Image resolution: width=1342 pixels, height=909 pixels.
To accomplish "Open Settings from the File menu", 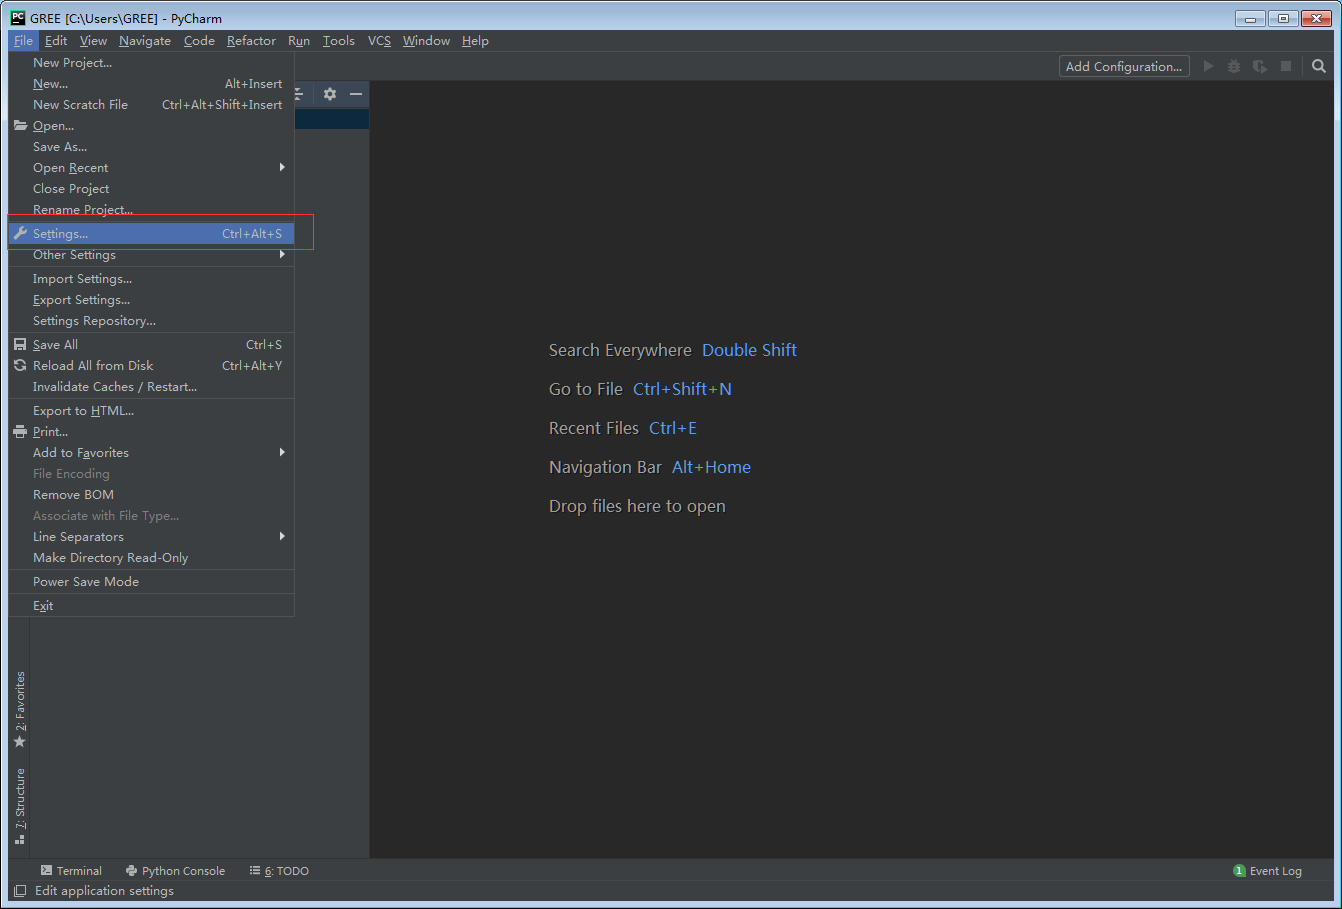I will tap(151, 233).
